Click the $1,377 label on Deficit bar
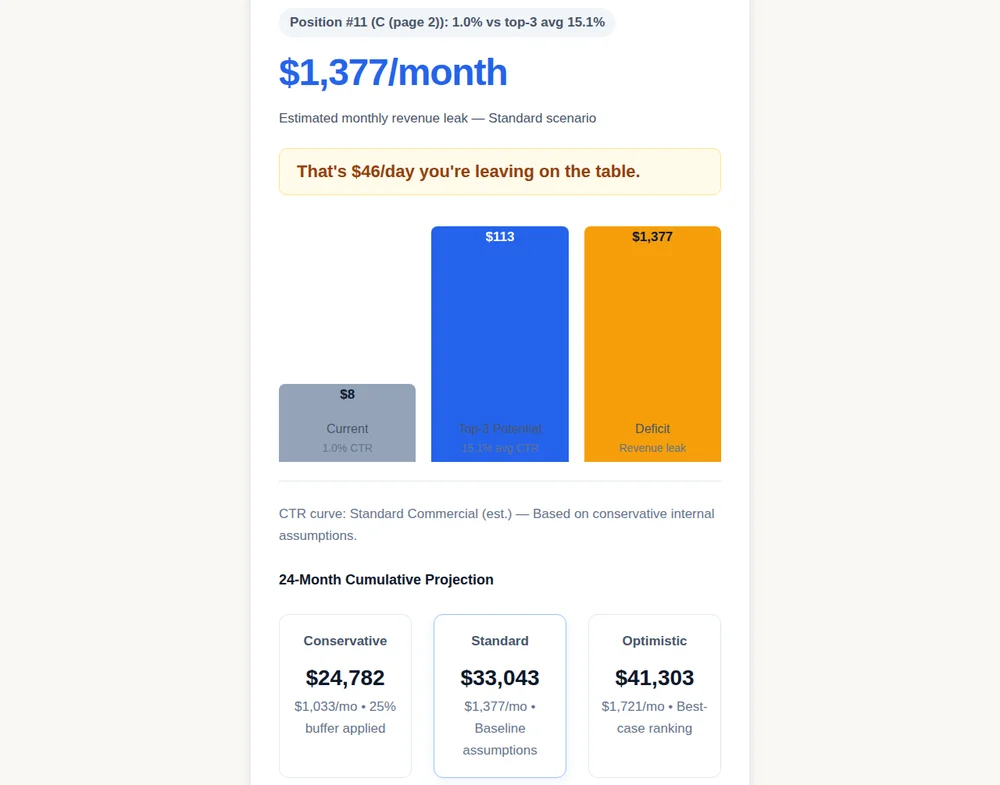Image resolution: width=1000 pixels, height=785 pixels. 652,237
